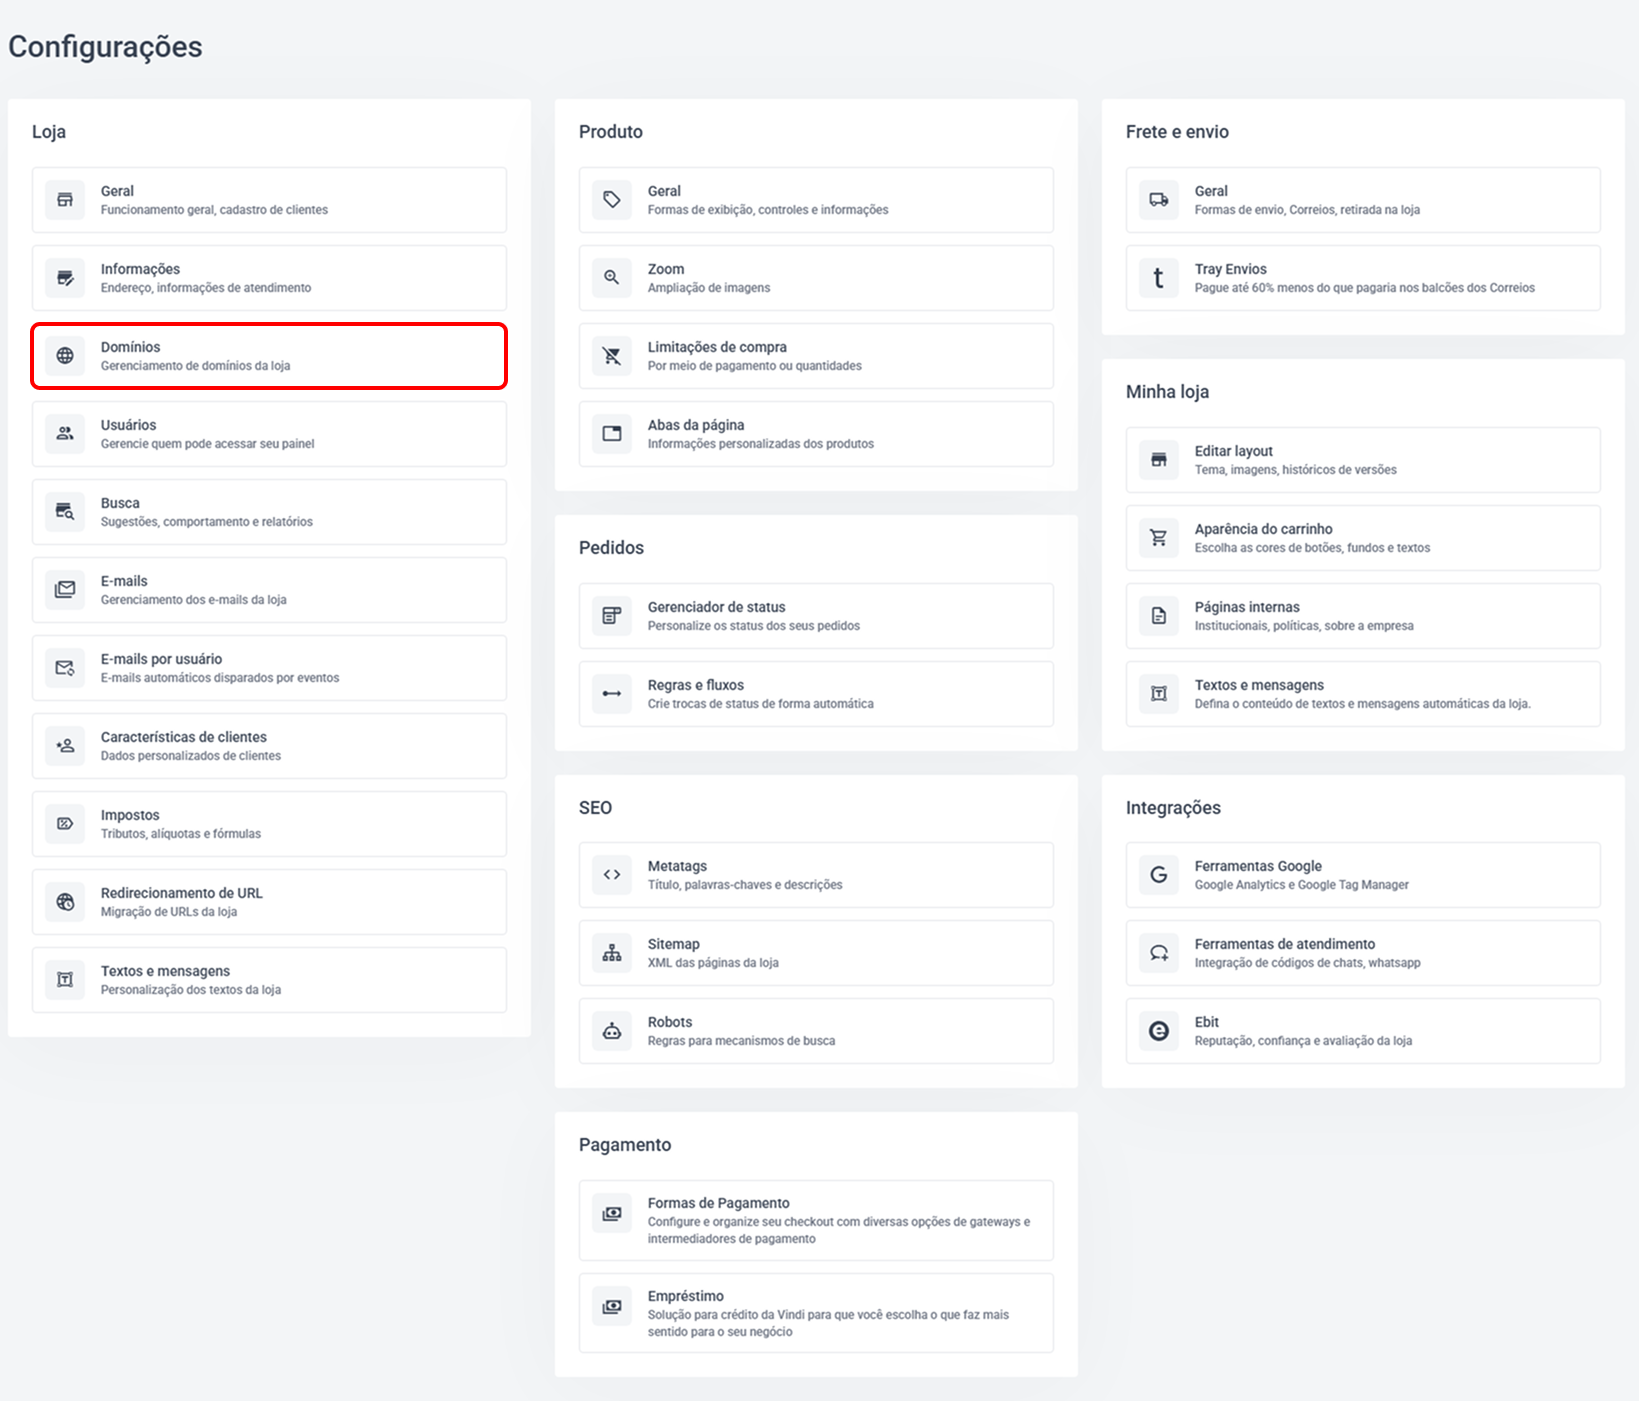Screen dimensions: 1639x1401
Task: Open Páginas internas
Action: tap(1363, 616)
